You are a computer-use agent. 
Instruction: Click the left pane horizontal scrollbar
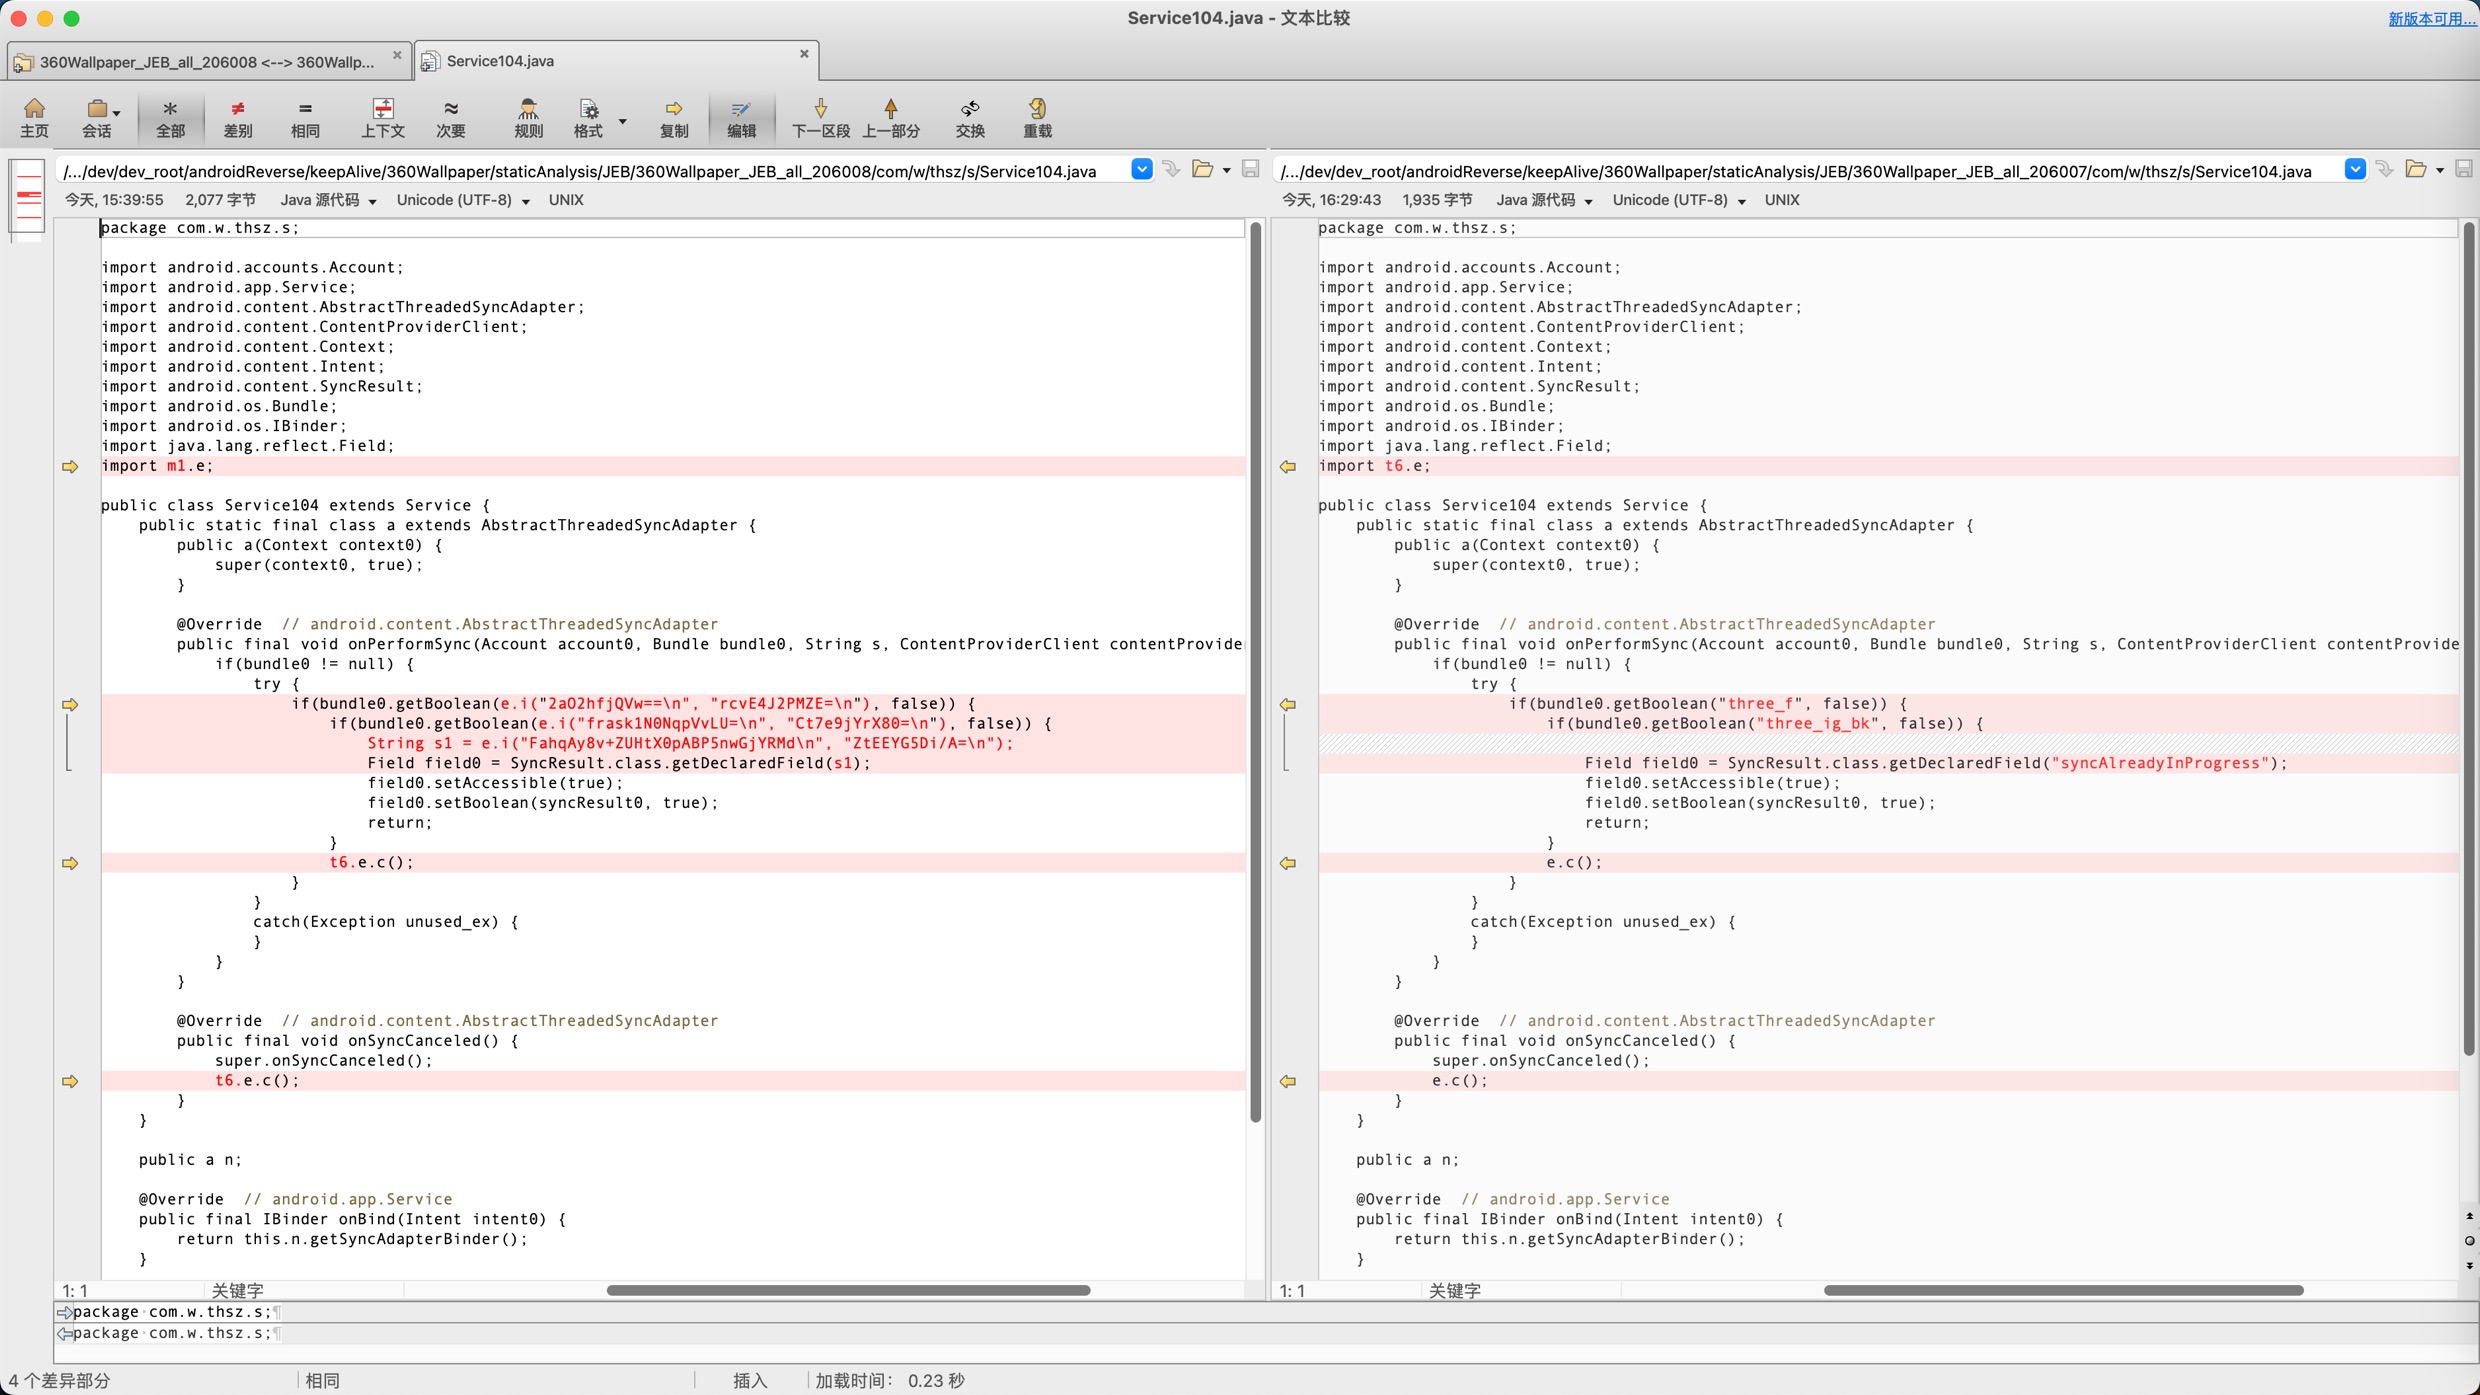tap(848, 1290)
